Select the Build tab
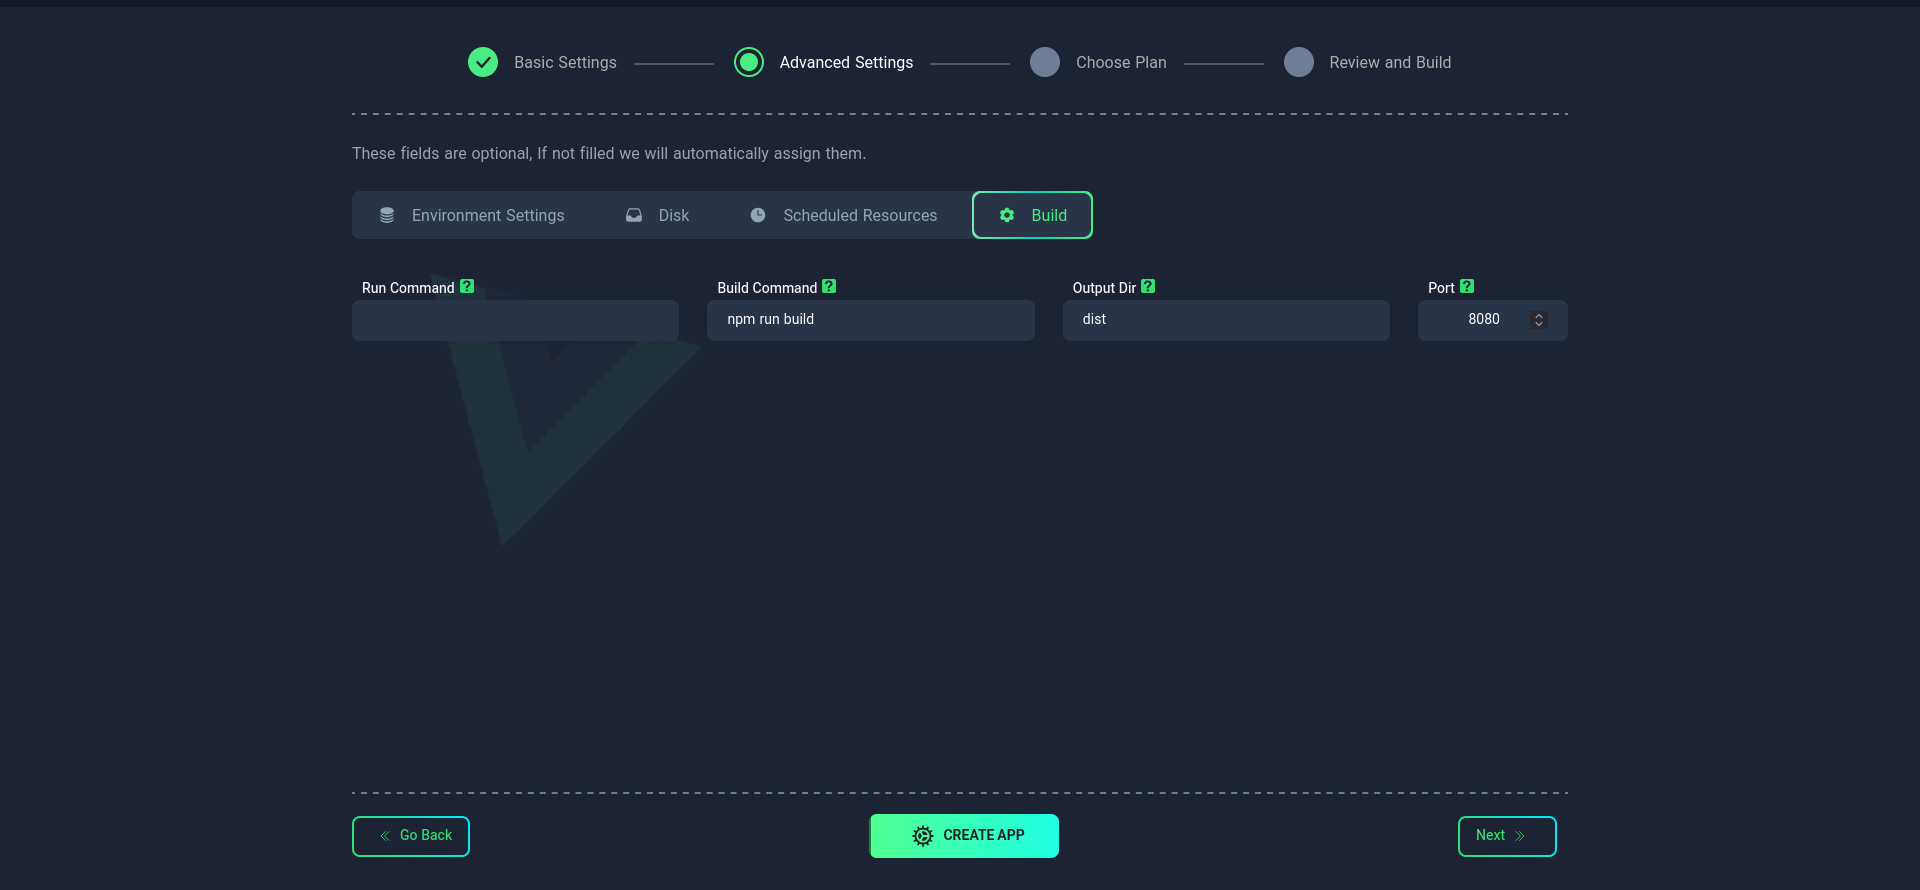The width and height of the screenshot is (1920, 890). point(1032,215)
